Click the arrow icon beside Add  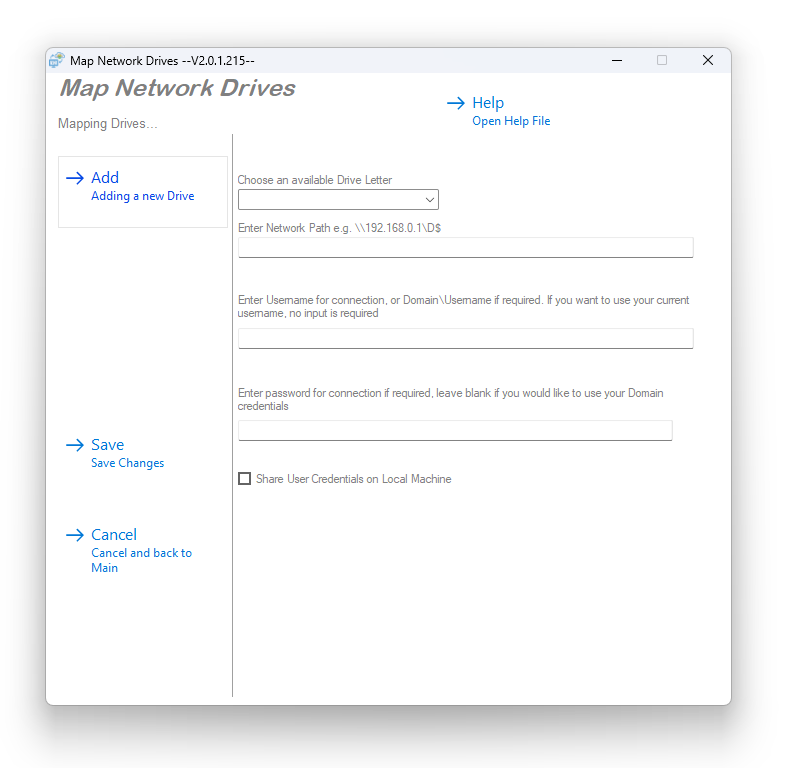click(75, 178)
